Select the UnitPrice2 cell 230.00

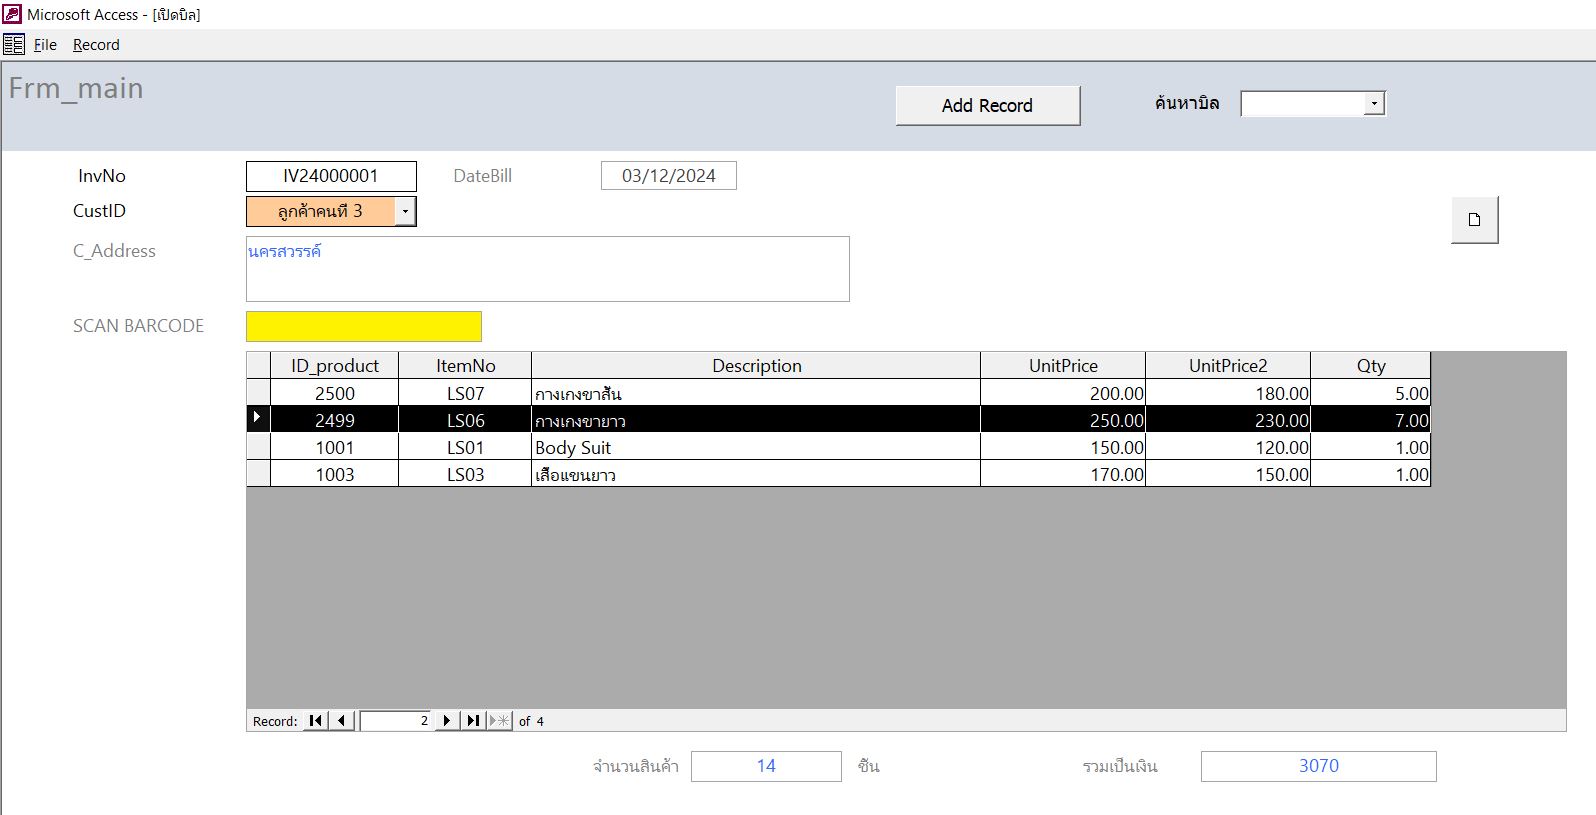click(1228, 420)
